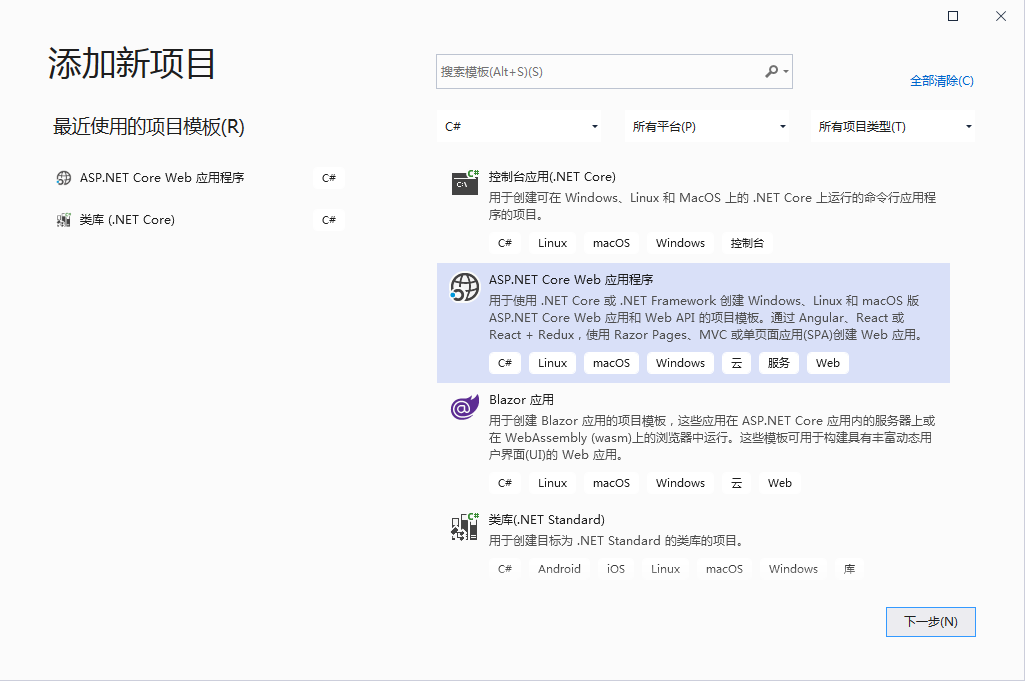The height and width of the screenshot is (681, 1025).
Task: Click the ASP.NET Core globe icon in recent templates
Action: click(63, 178)
